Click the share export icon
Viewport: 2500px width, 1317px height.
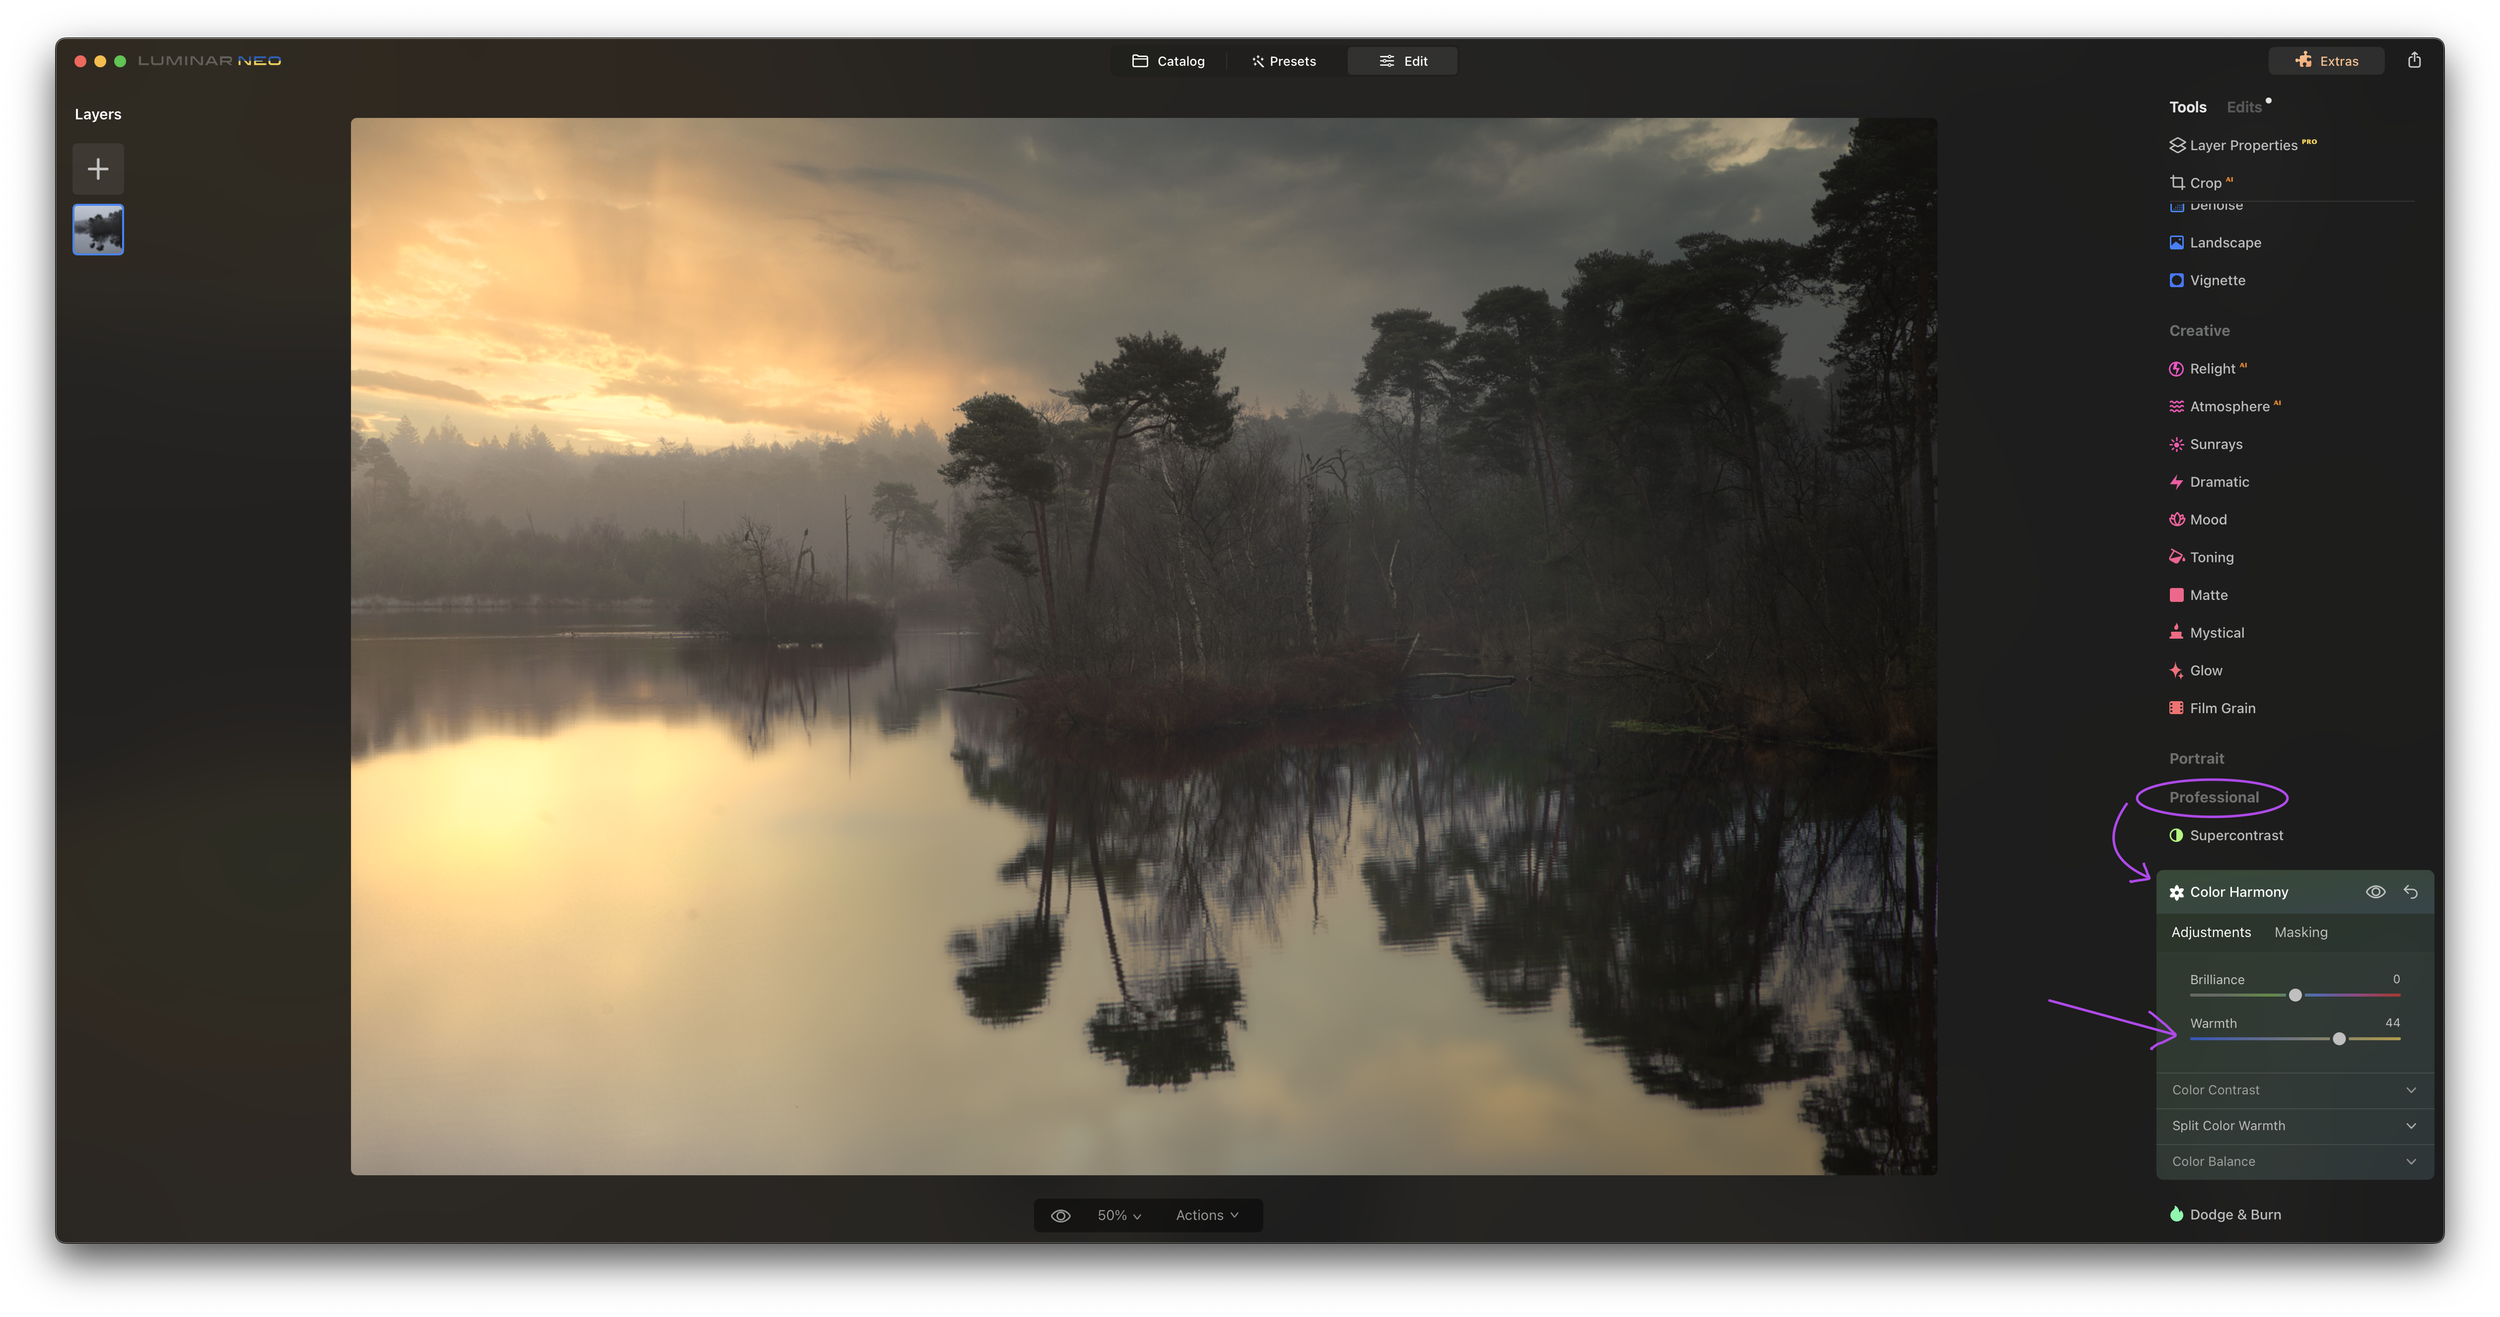tap(2414, 61)
